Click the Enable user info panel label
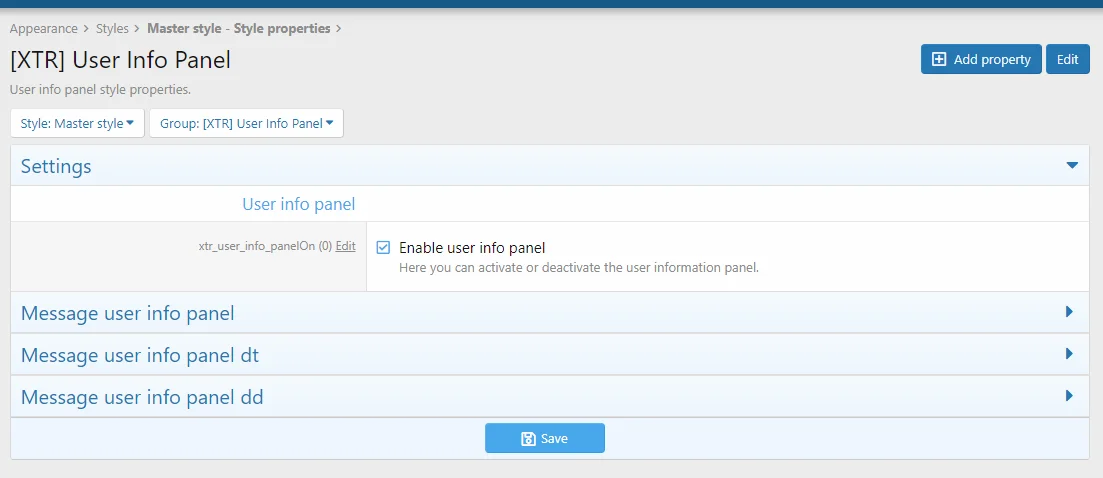This screenshot has height=478, width=1103. pos(472,248)
